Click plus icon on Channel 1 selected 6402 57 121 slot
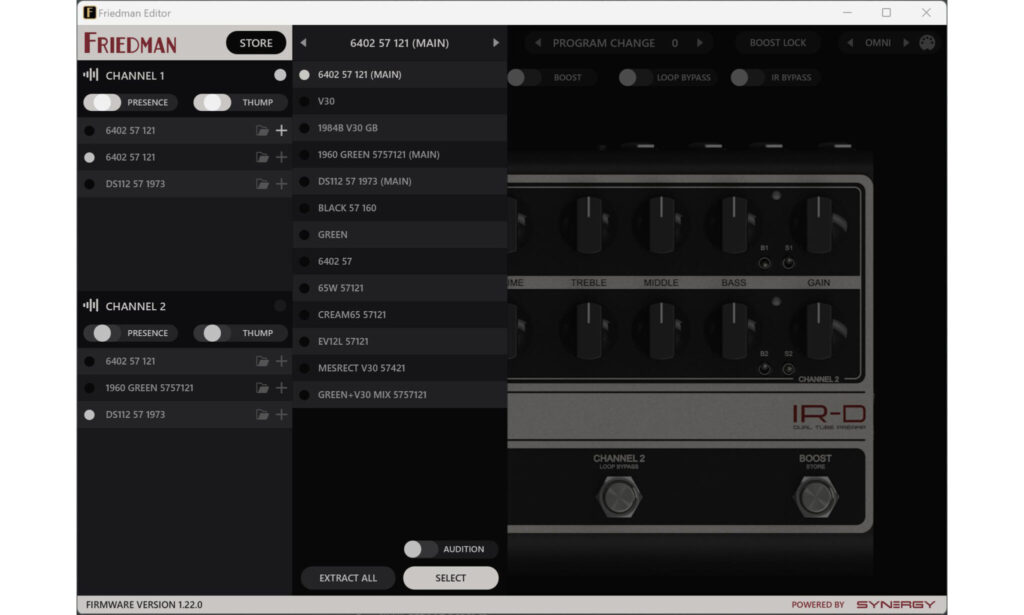The image size is (1024, 615). point(281,157)
